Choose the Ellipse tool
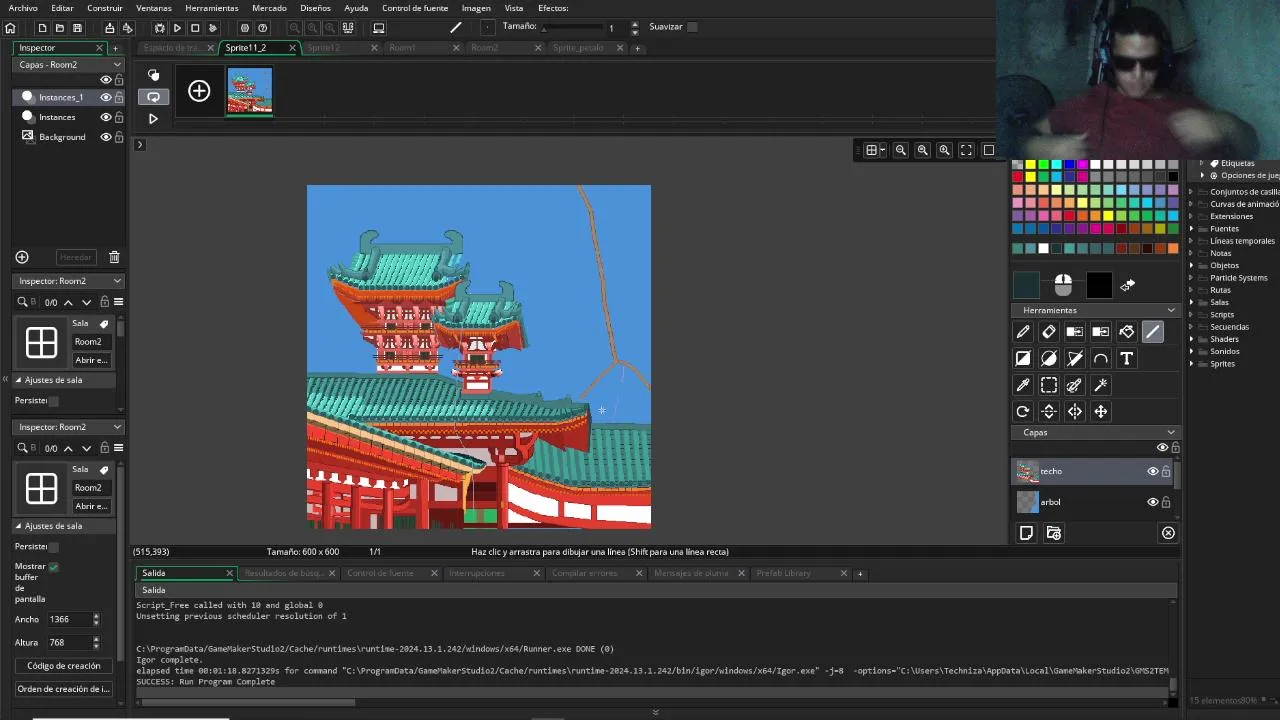Image resolution: width=1280 pixels, height=720 pixels. [x=1049, y=358]
